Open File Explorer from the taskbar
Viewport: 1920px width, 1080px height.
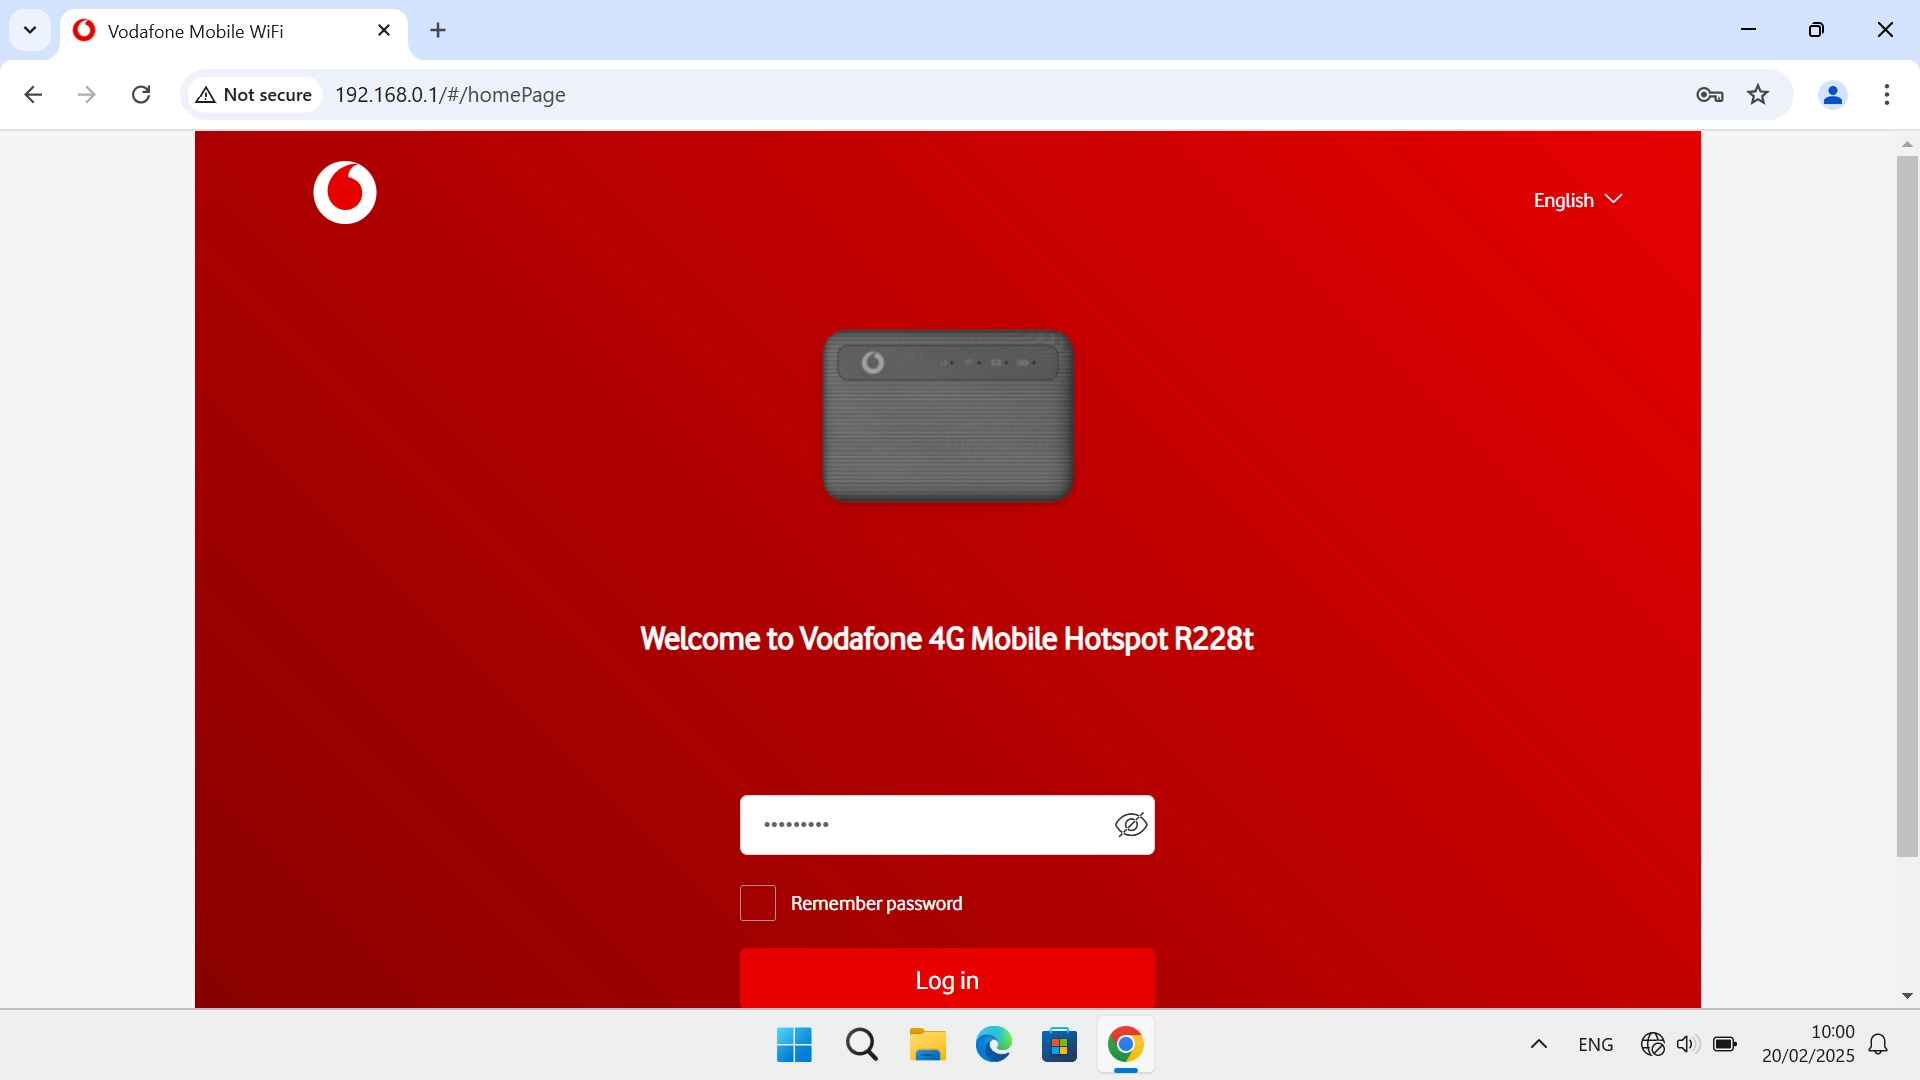927,1043
